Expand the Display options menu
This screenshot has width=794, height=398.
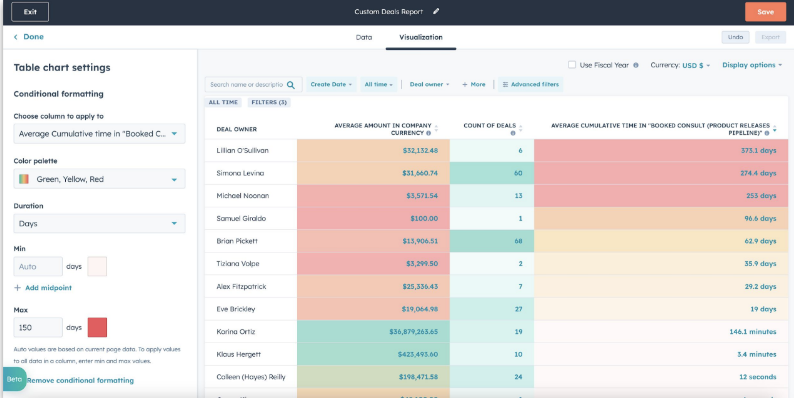[752, 65]
